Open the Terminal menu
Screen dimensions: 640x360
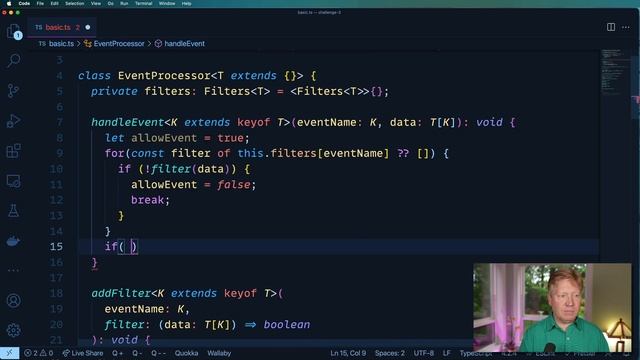point(144,3)
